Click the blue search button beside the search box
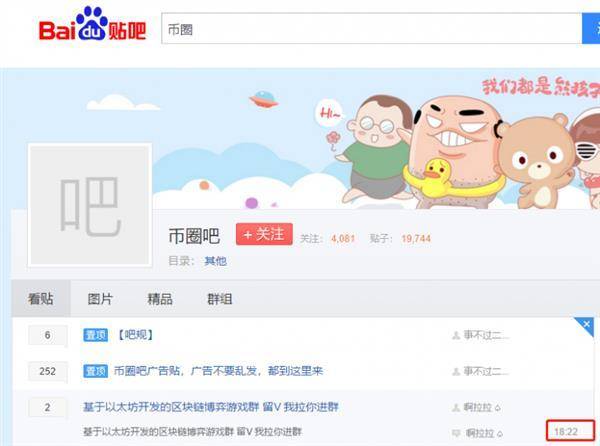Image resolution: width=600 pixels, height=446 pixels. [x=591, y=29]
